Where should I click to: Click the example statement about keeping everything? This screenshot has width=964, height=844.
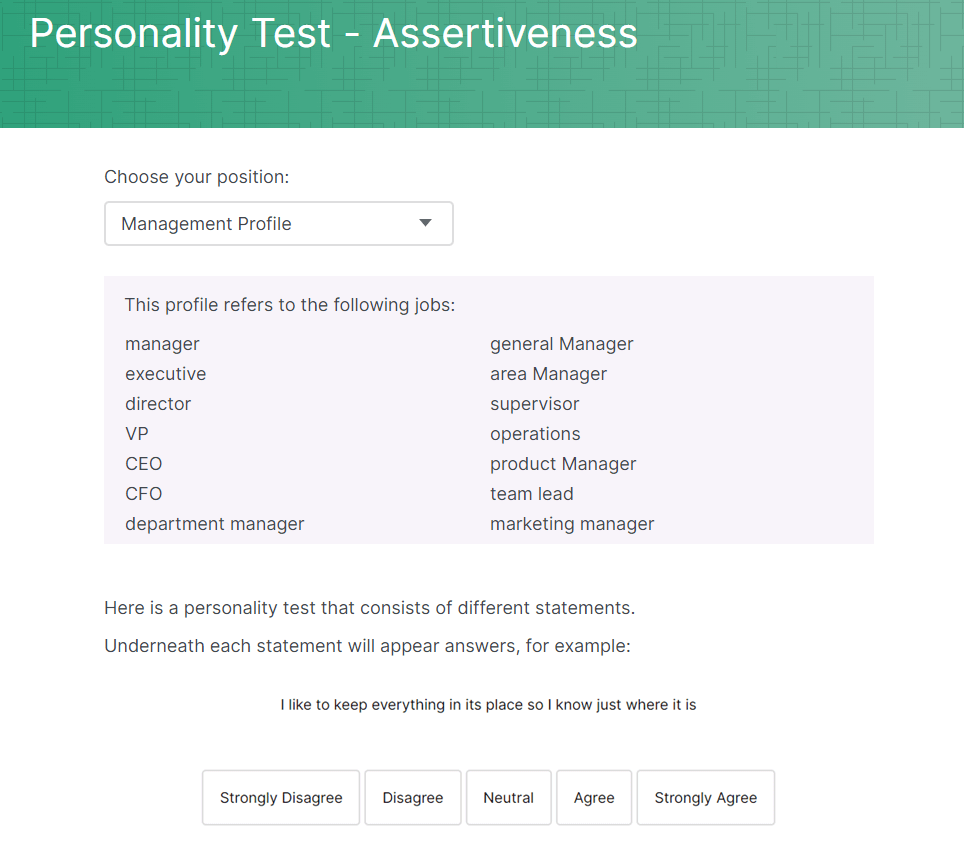[487, 704]
